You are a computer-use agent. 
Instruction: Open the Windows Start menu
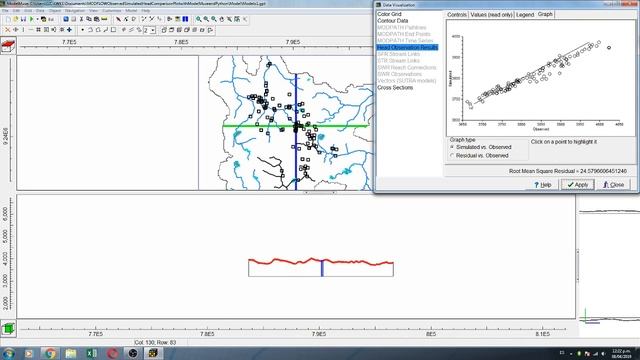pos(8,353)
